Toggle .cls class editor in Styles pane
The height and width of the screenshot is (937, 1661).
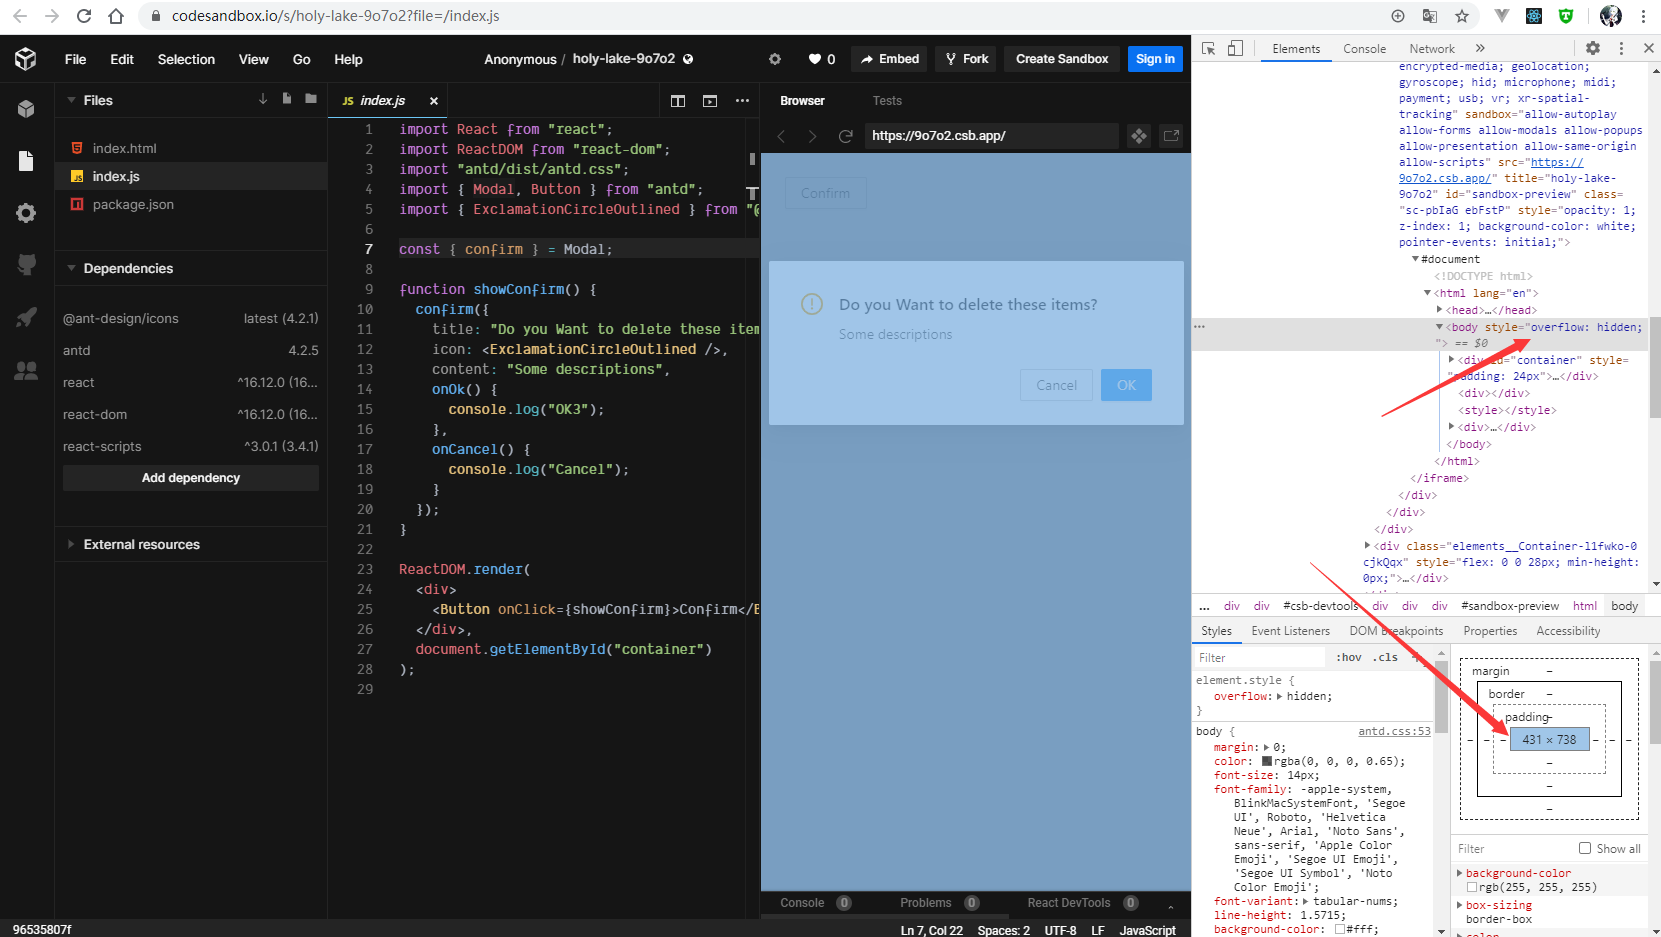click(x=1386, y=657)
